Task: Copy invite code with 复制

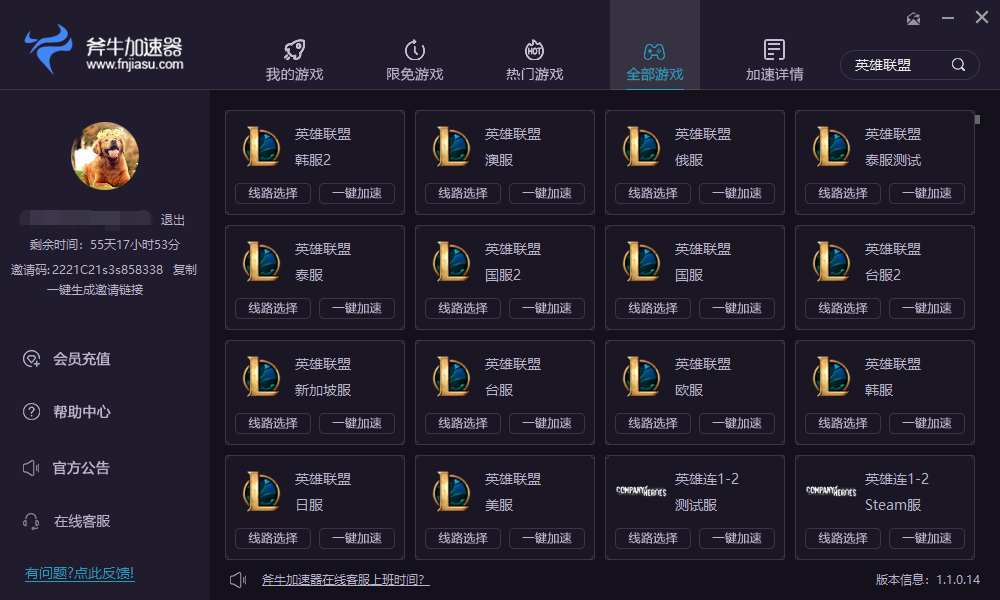Action: 184,270
